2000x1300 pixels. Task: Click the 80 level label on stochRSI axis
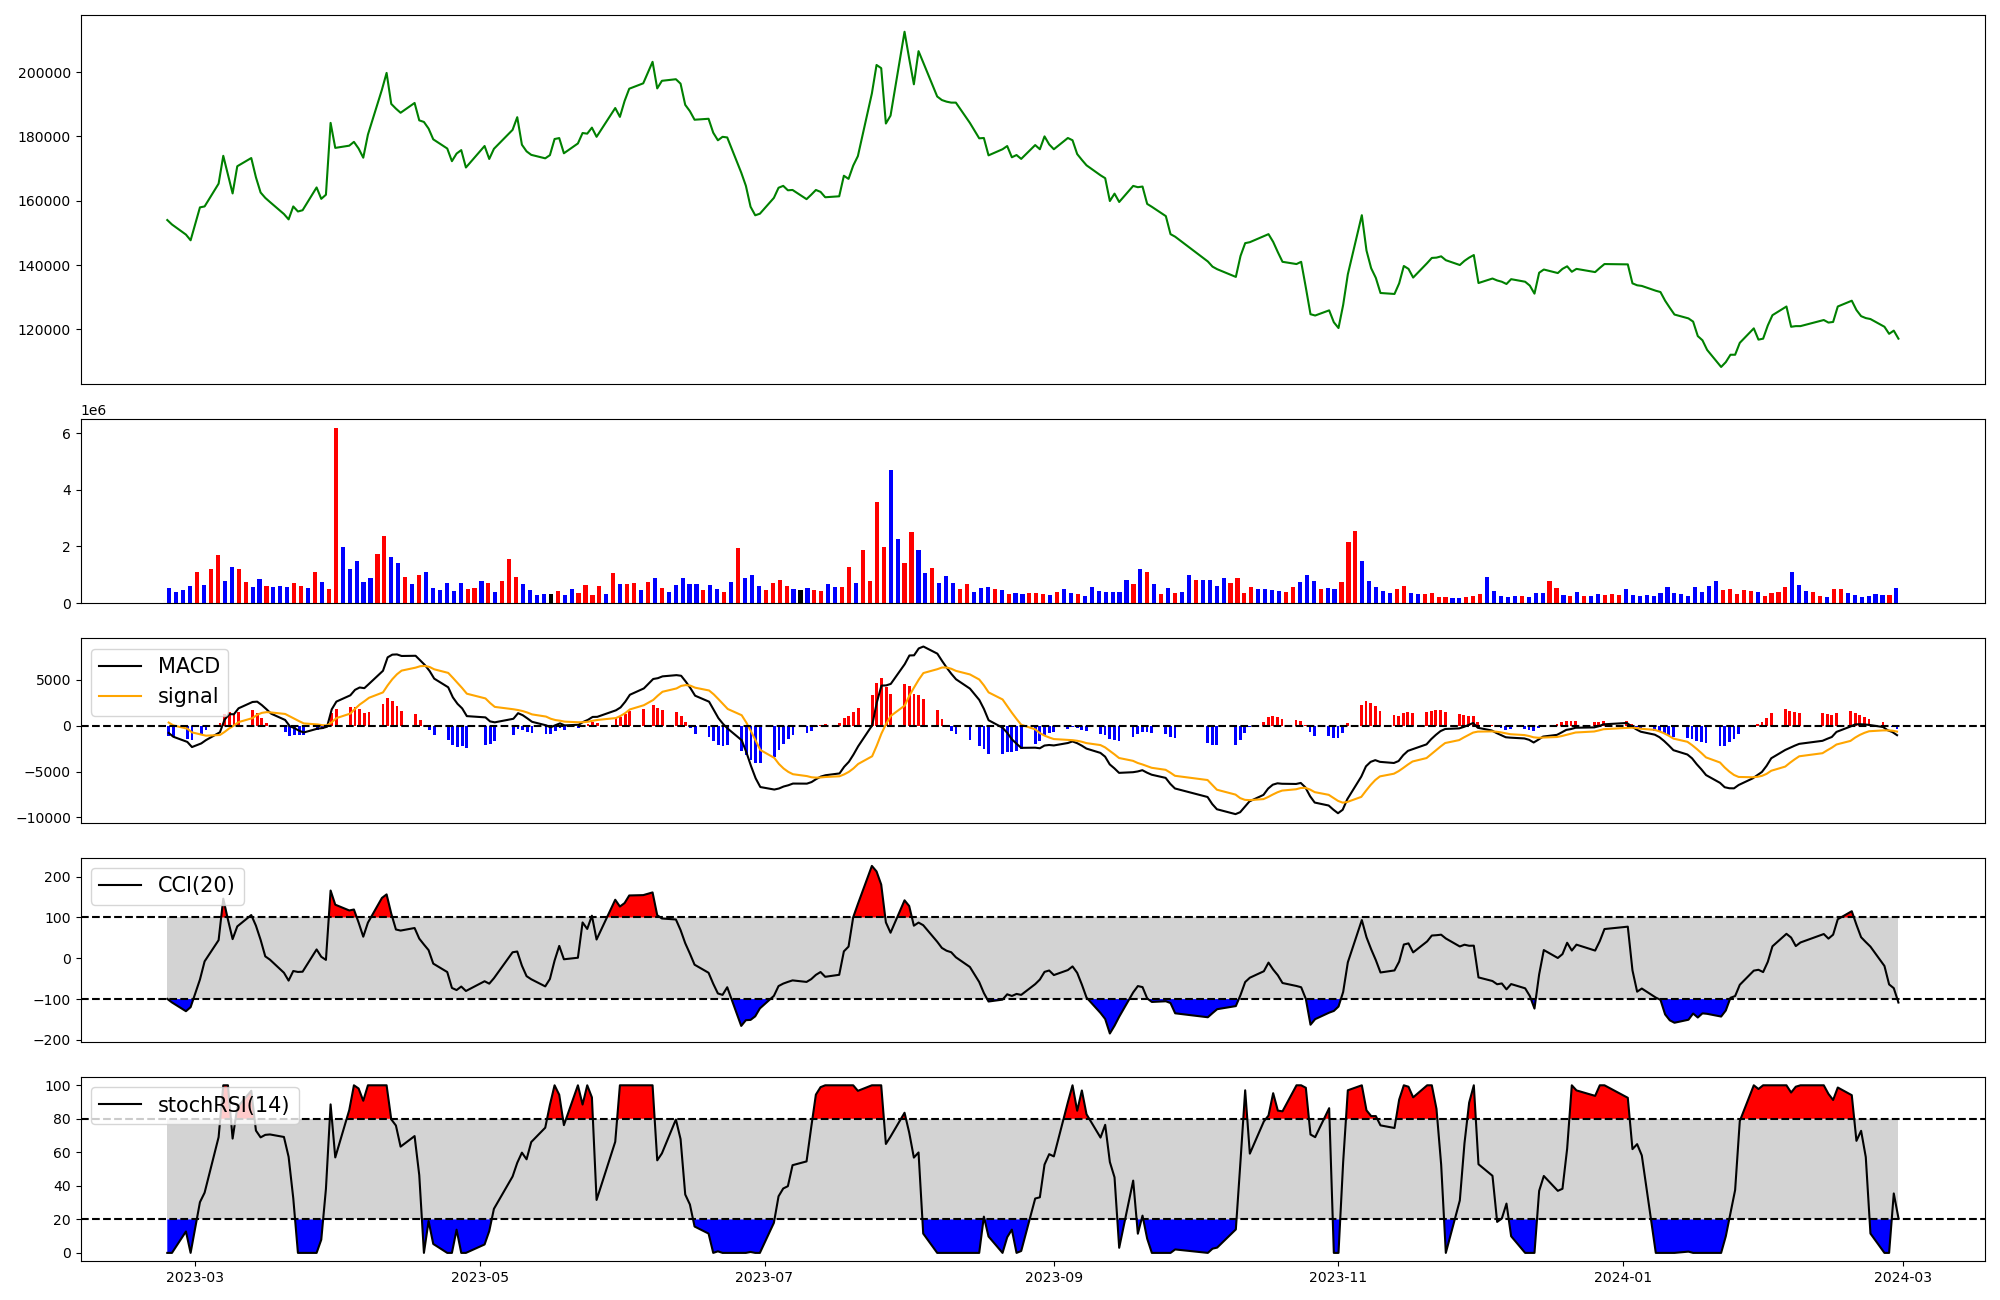(x=63, y=1119)
